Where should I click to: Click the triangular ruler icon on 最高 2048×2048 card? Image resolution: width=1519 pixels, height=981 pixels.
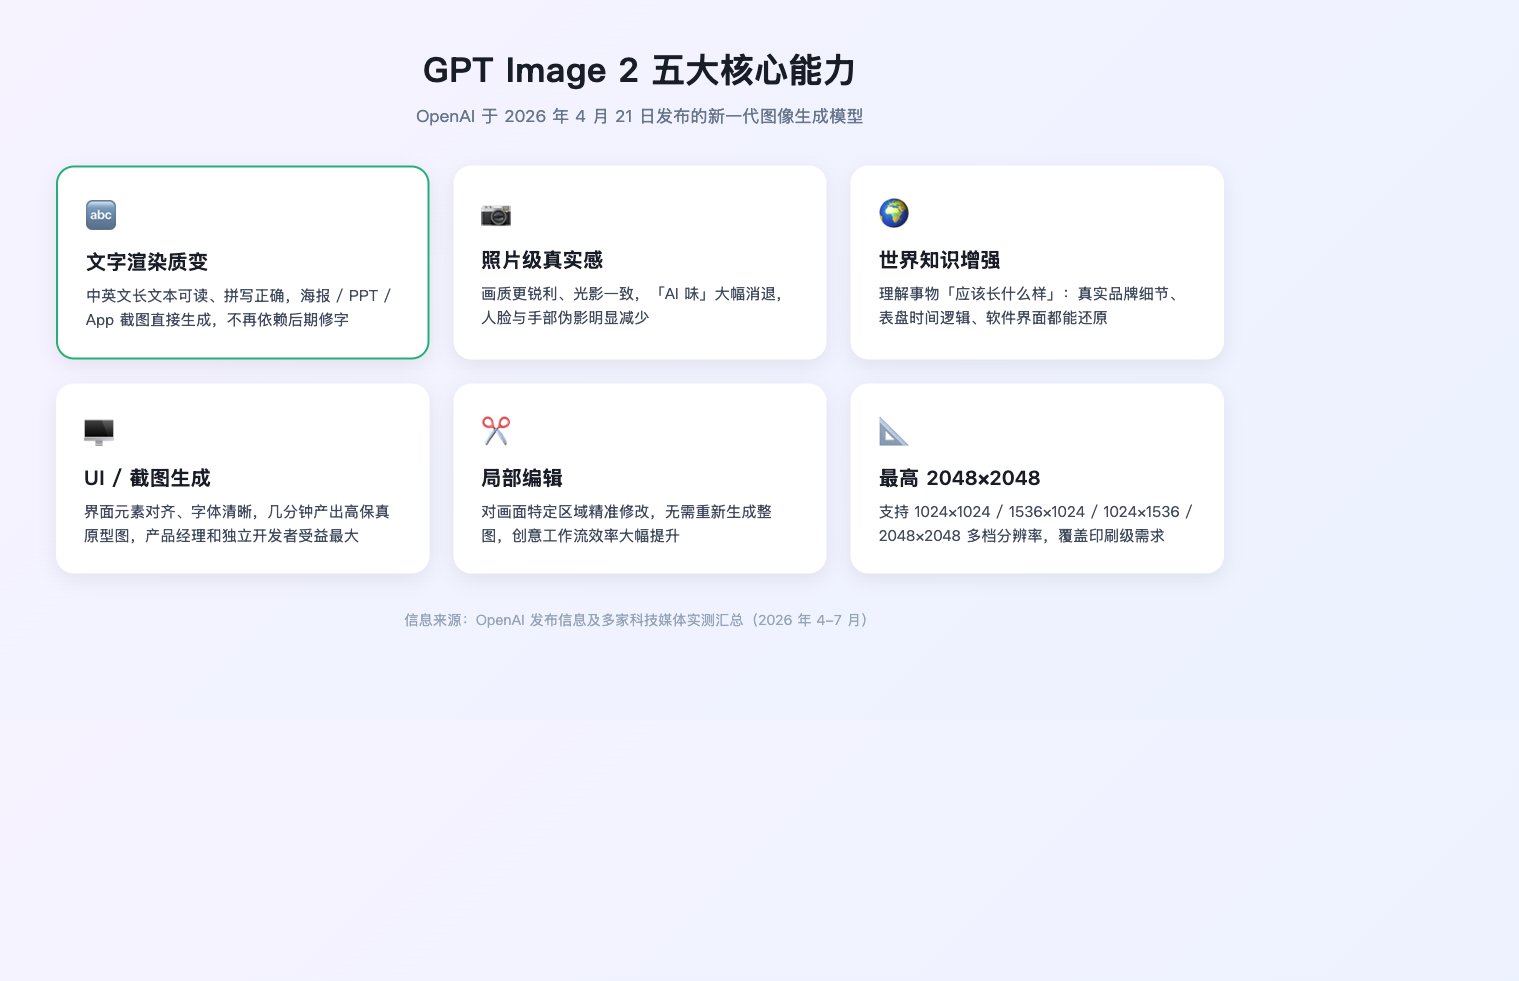tap(894, 431)
